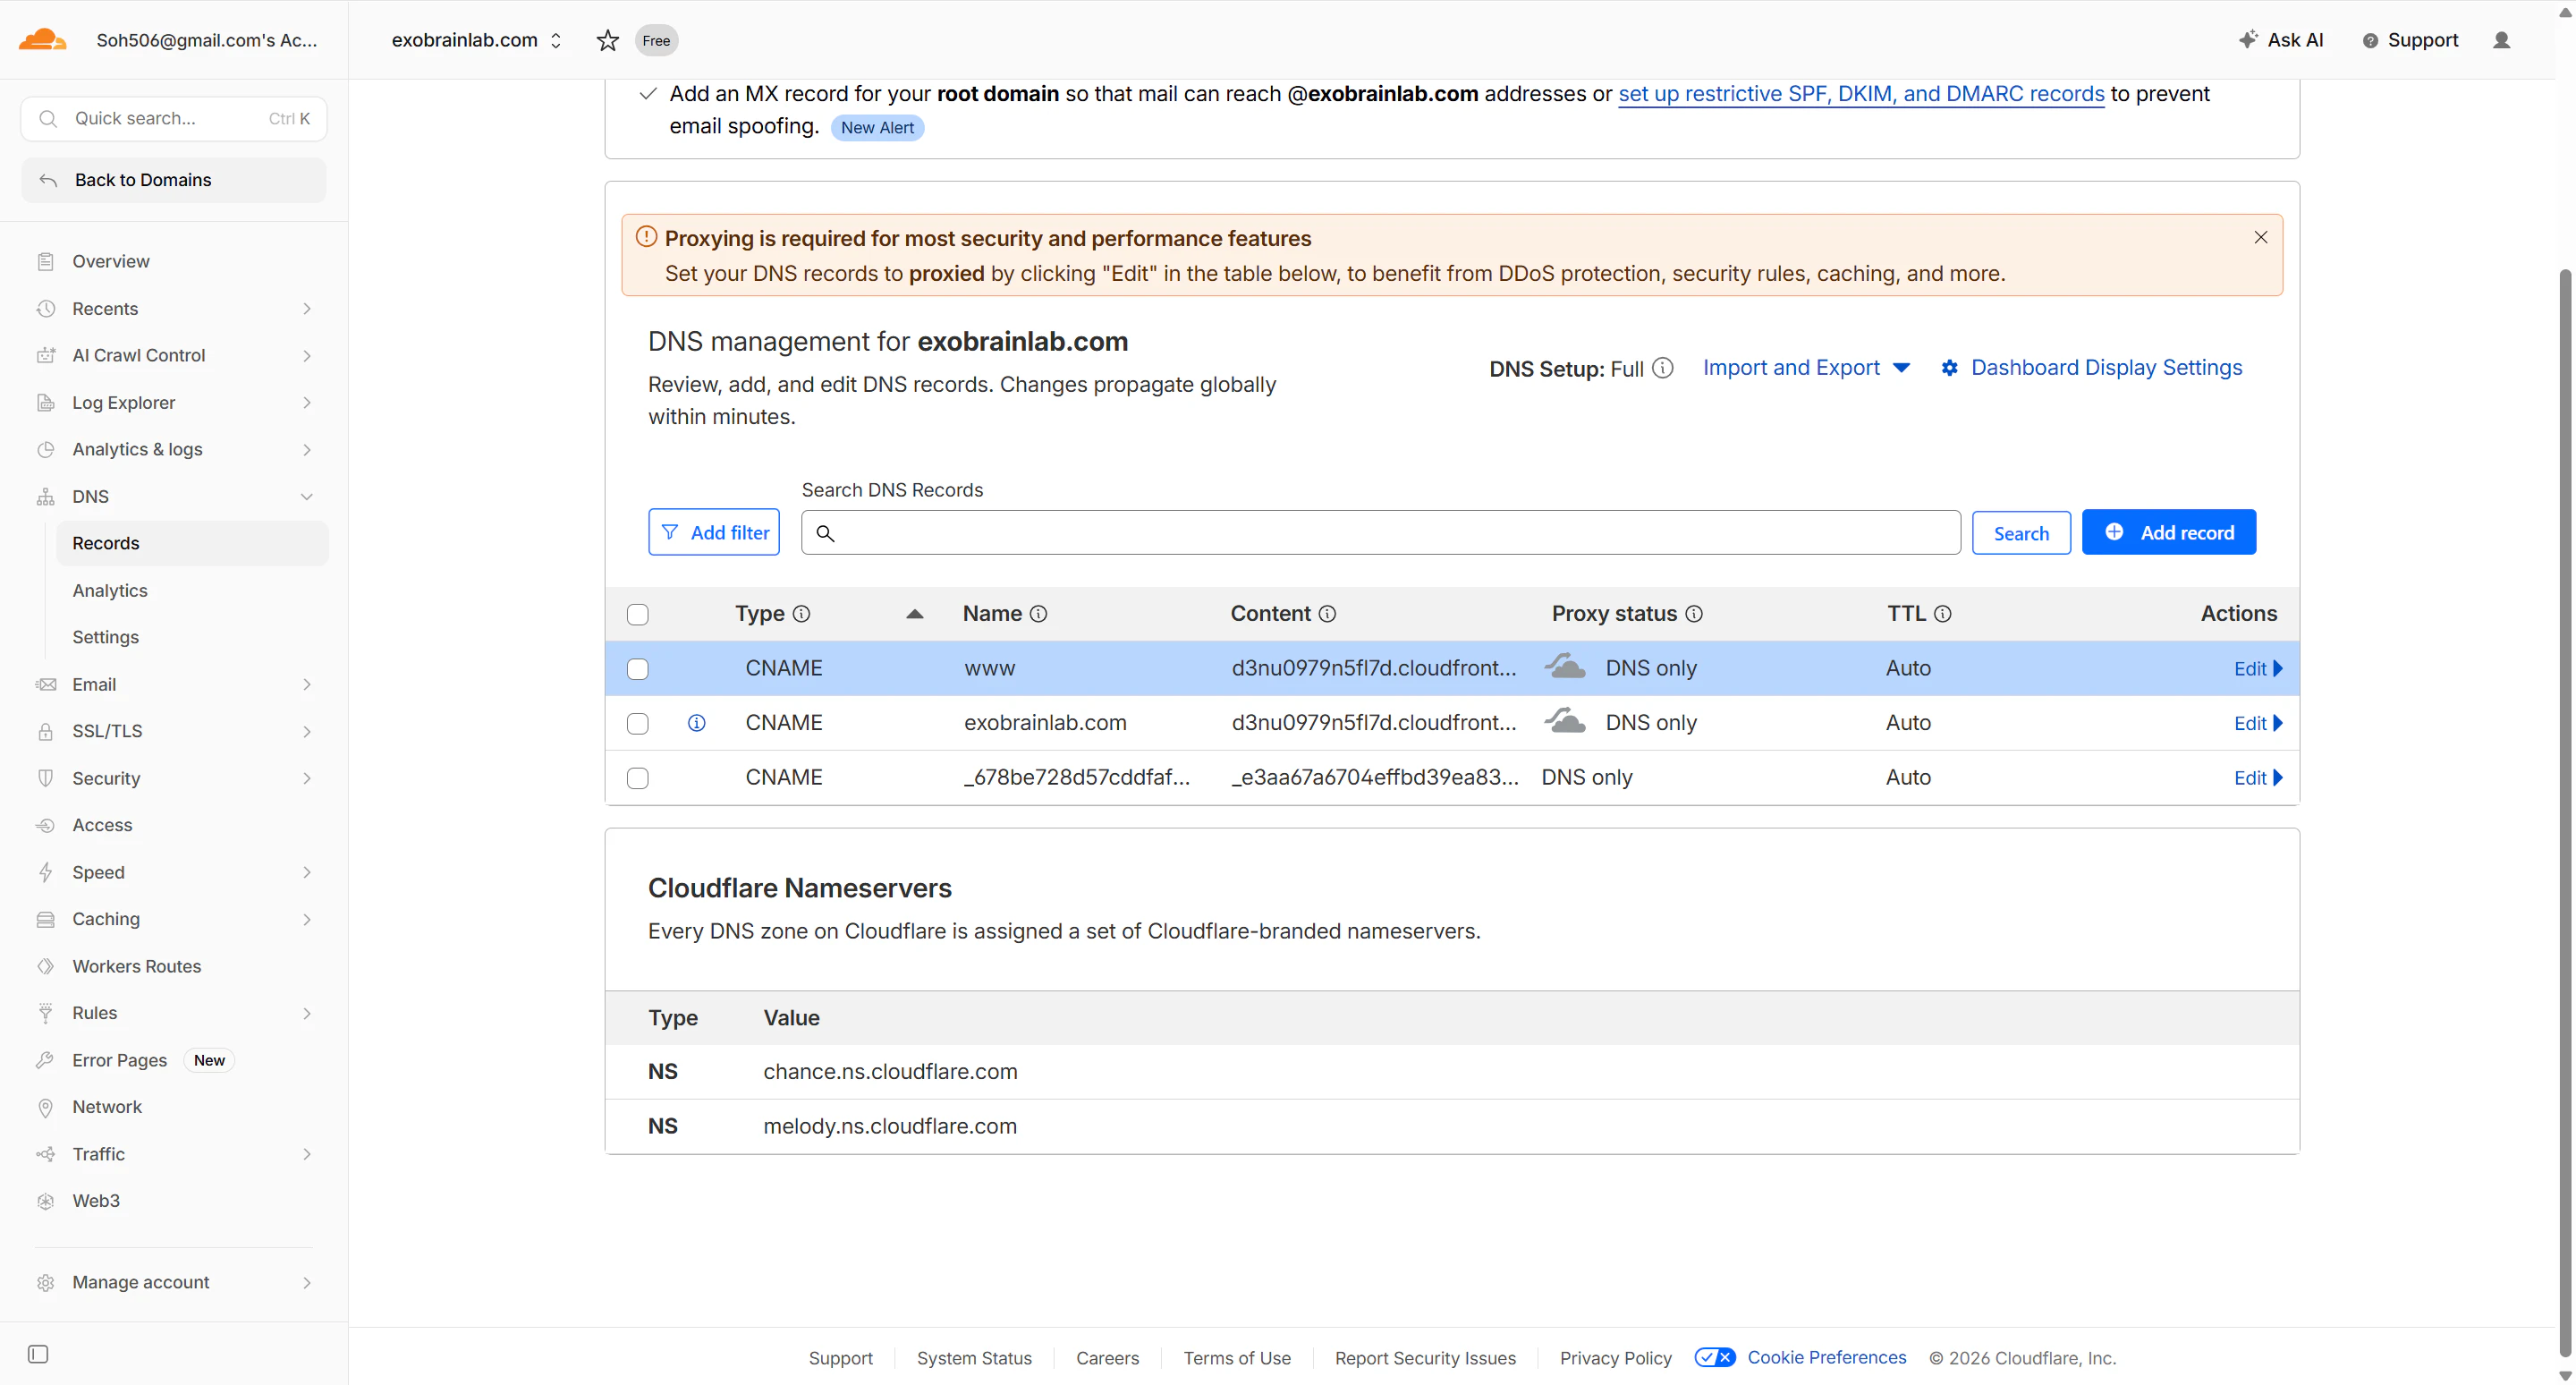Image resolution: width=2576 pixels, height=1385 pixels.
Task: Click the Proxy status info icon
Action: (x=1694, y=614)
